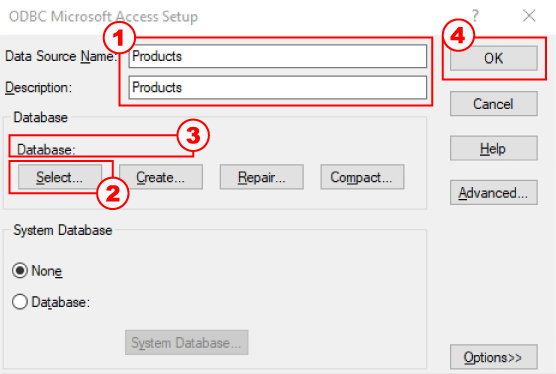Confirm the setup with OK
The width and height of the screenshot is (556, 374).
[x=494, y=58]
